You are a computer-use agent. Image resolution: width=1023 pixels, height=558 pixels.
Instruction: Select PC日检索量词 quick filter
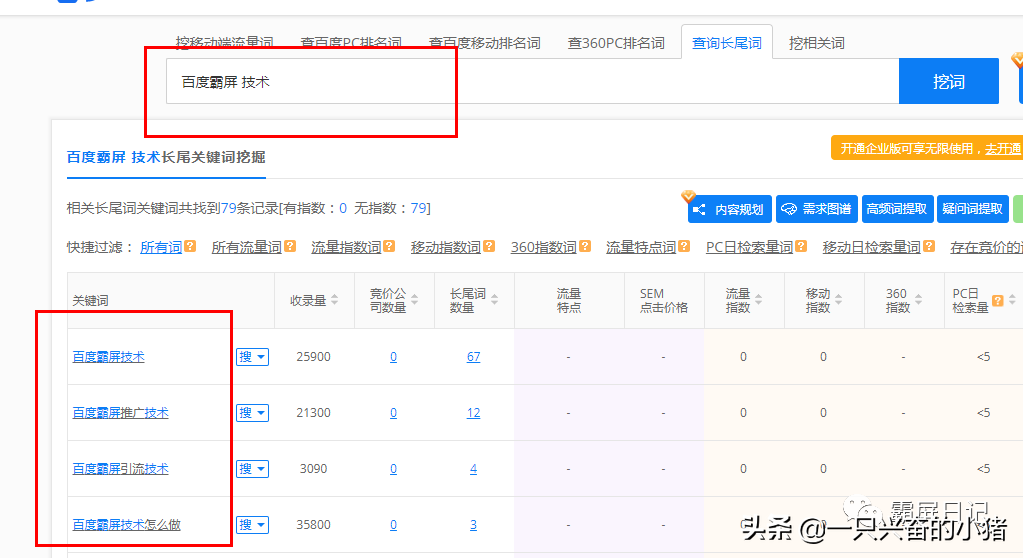point(749,247)
